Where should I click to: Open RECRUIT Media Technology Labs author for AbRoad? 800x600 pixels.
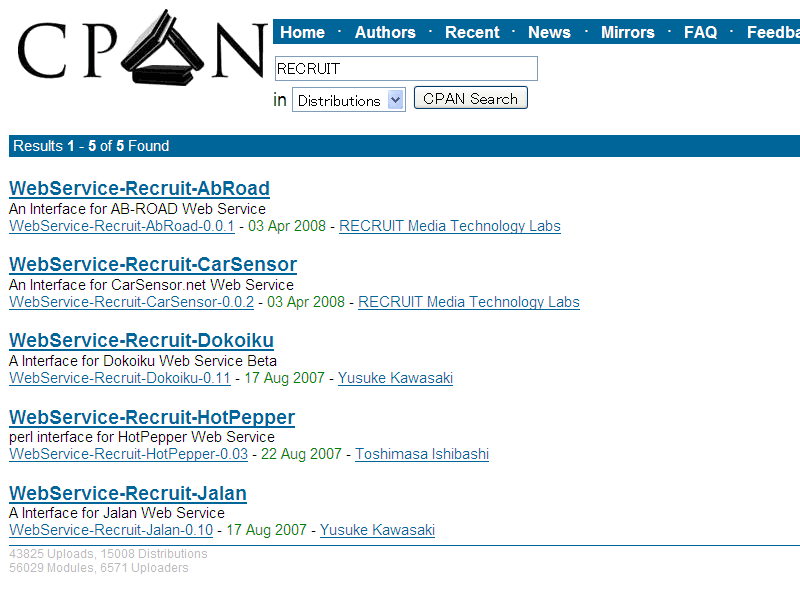(450, 226)
